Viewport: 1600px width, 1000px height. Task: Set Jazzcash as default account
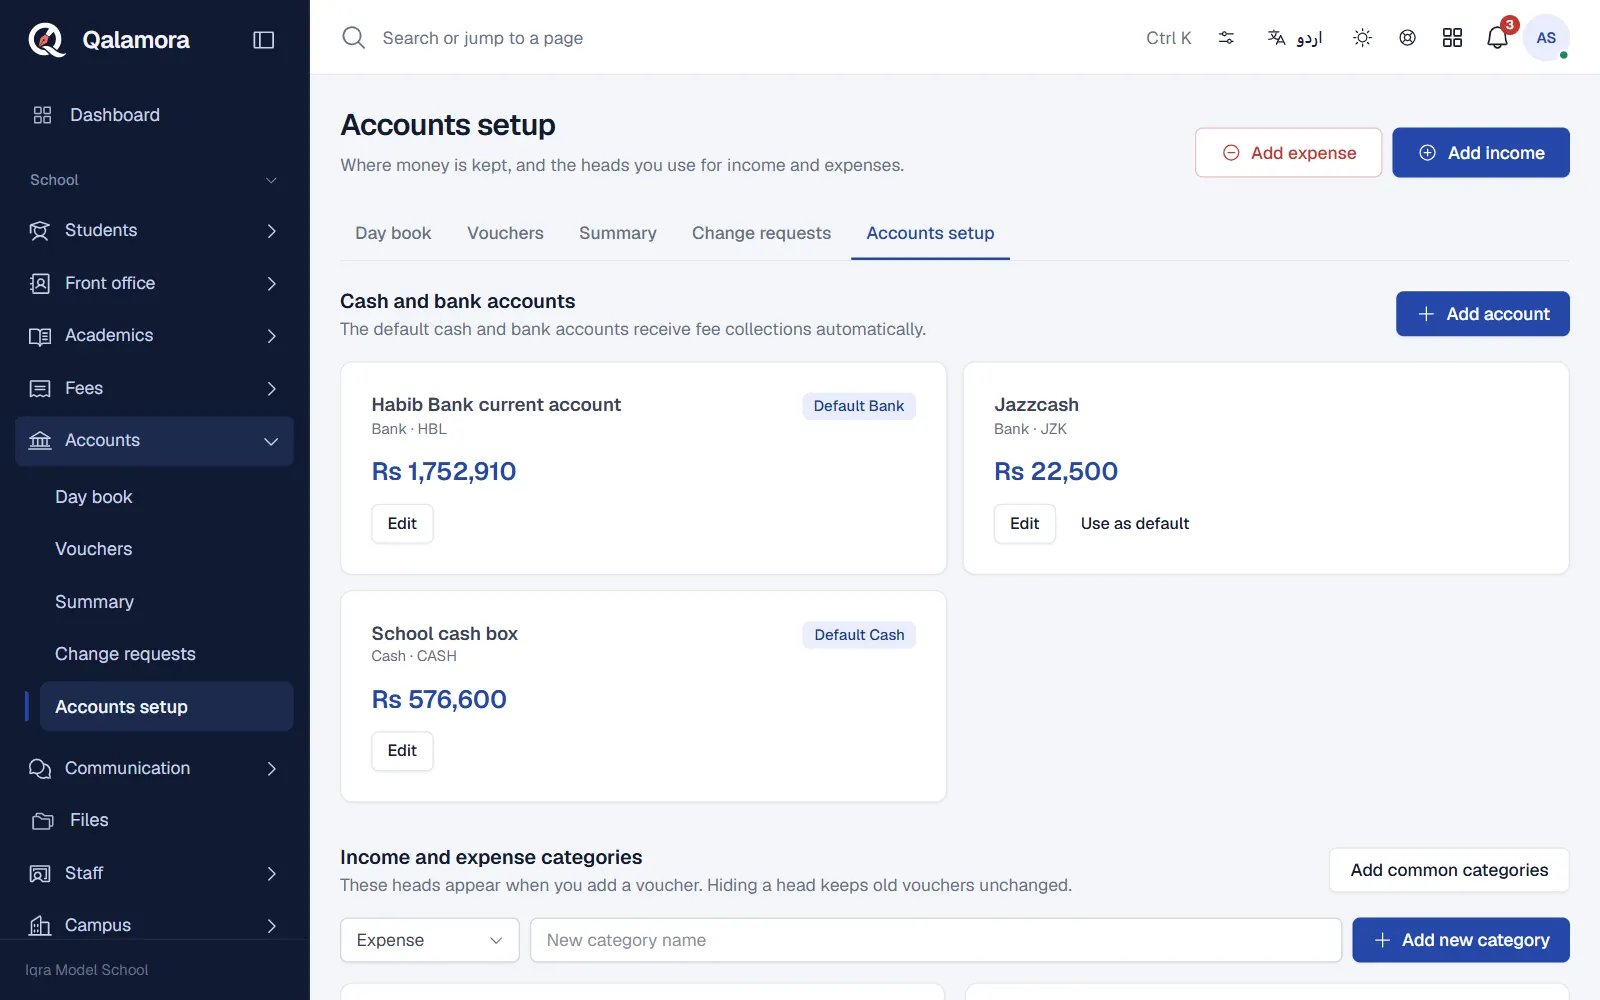coord(1135,524)
